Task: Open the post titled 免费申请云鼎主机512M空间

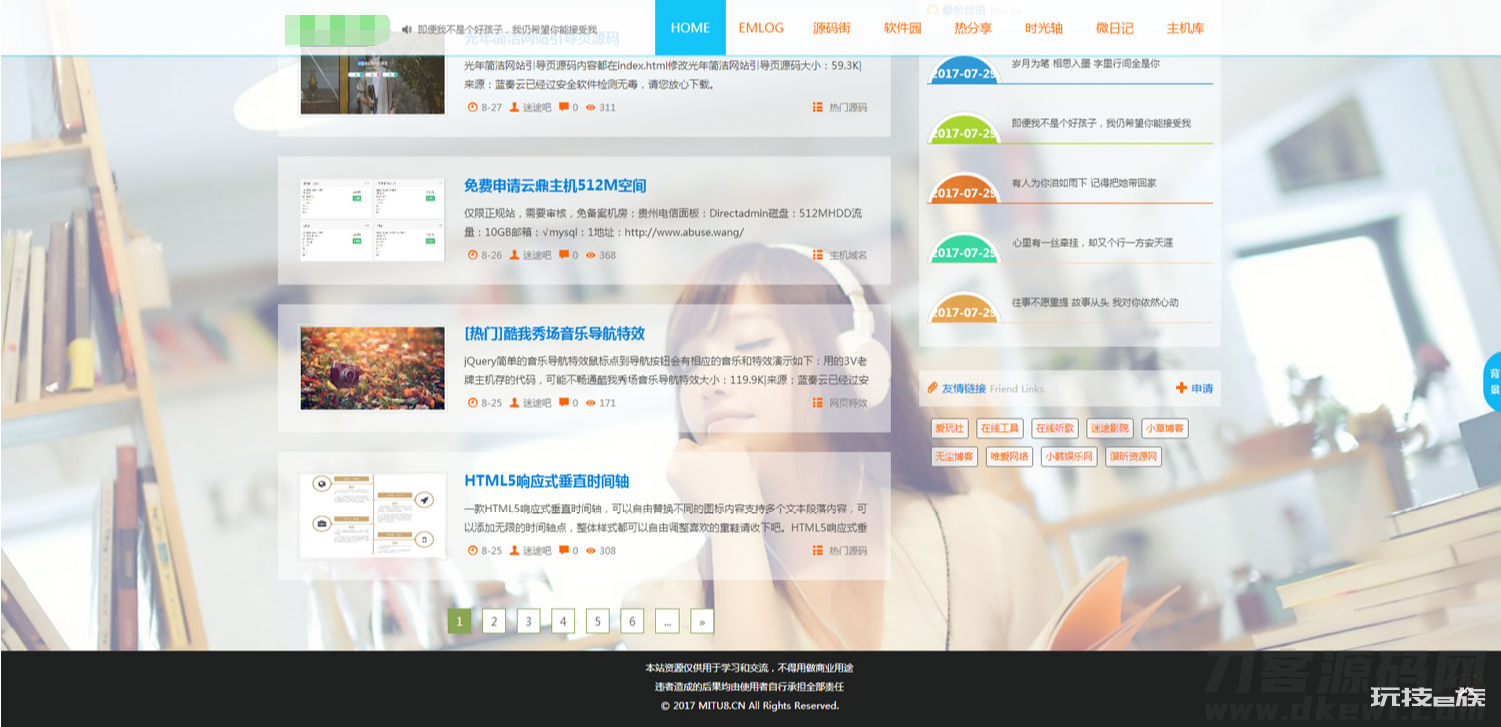Action: tap(555, 185)
